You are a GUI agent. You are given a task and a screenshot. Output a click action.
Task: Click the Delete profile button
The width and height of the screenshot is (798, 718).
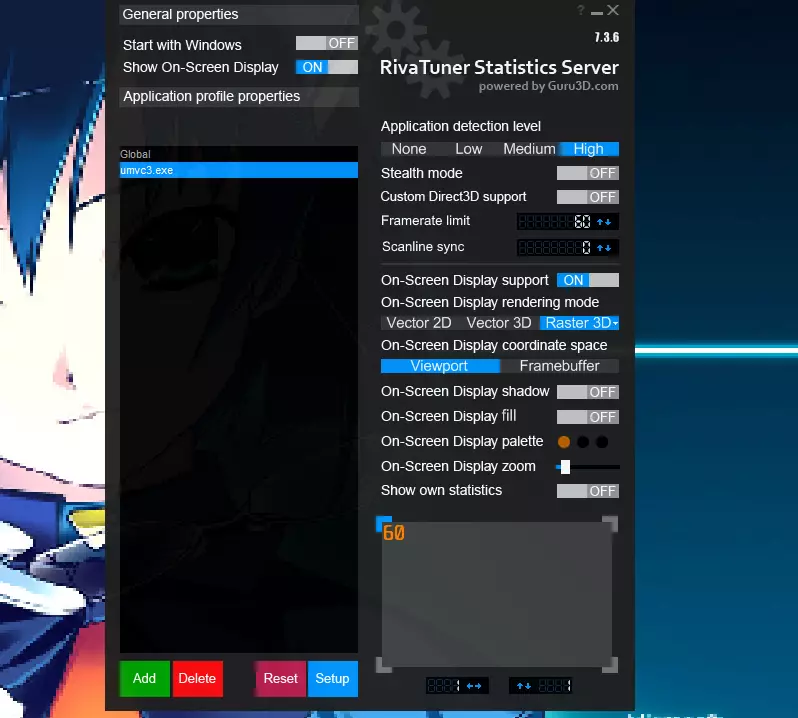(197, 679)
